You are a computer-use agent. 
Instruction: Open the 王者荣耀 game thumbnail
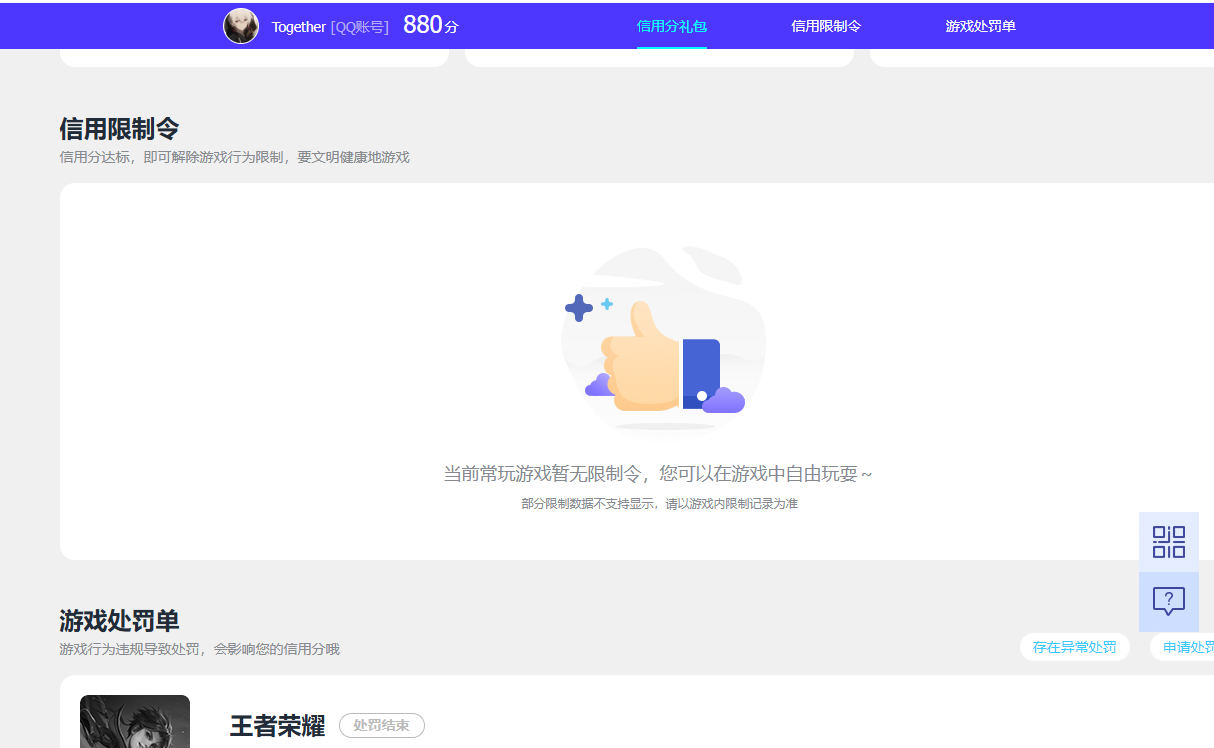click(x=135, y=721)
